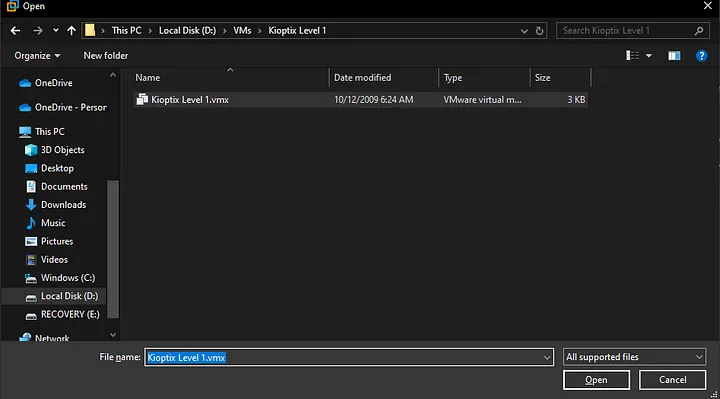Close the Open dialog window
The image size is (720, 399).
tap(708, 6)
